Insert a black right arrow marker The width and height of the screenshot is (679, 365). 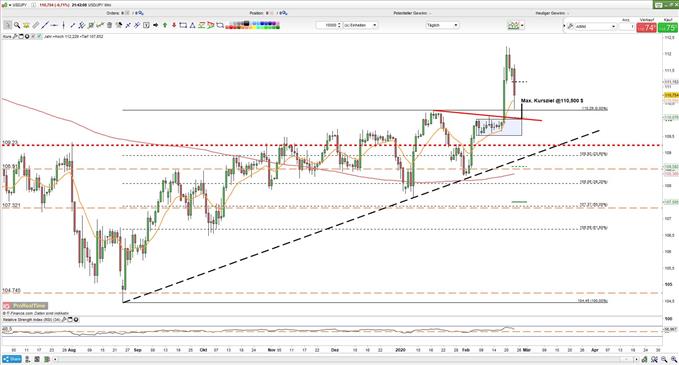155,25
